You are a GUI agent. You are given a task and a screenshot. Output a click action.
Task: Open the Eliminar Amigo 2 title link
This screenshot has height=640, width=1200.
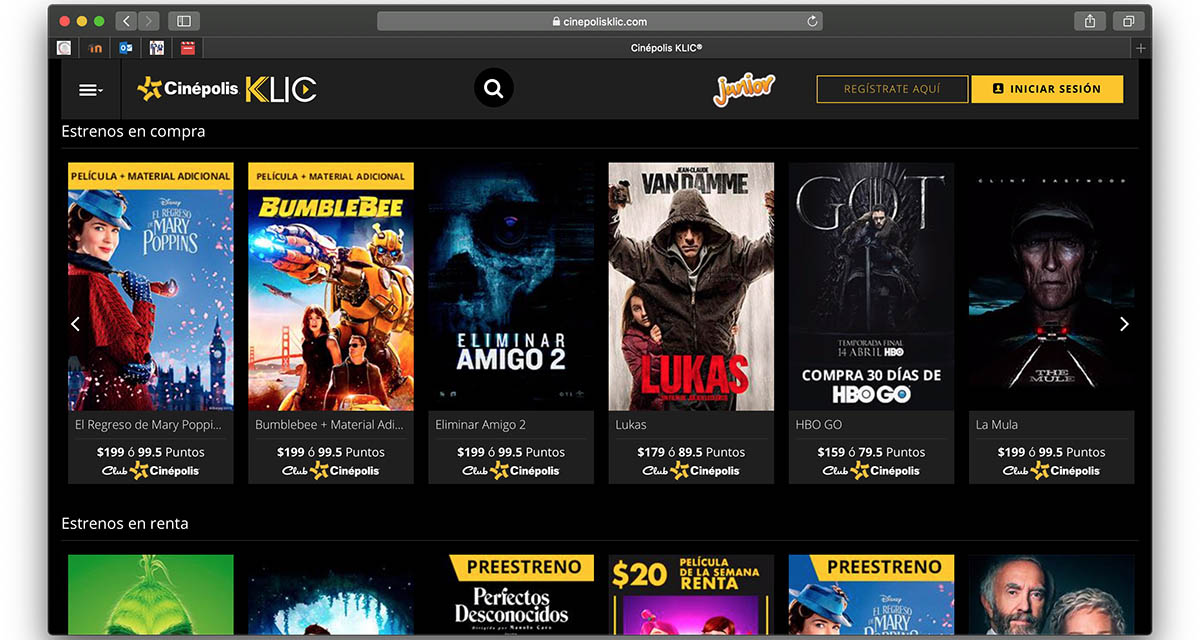coord(481,425)
